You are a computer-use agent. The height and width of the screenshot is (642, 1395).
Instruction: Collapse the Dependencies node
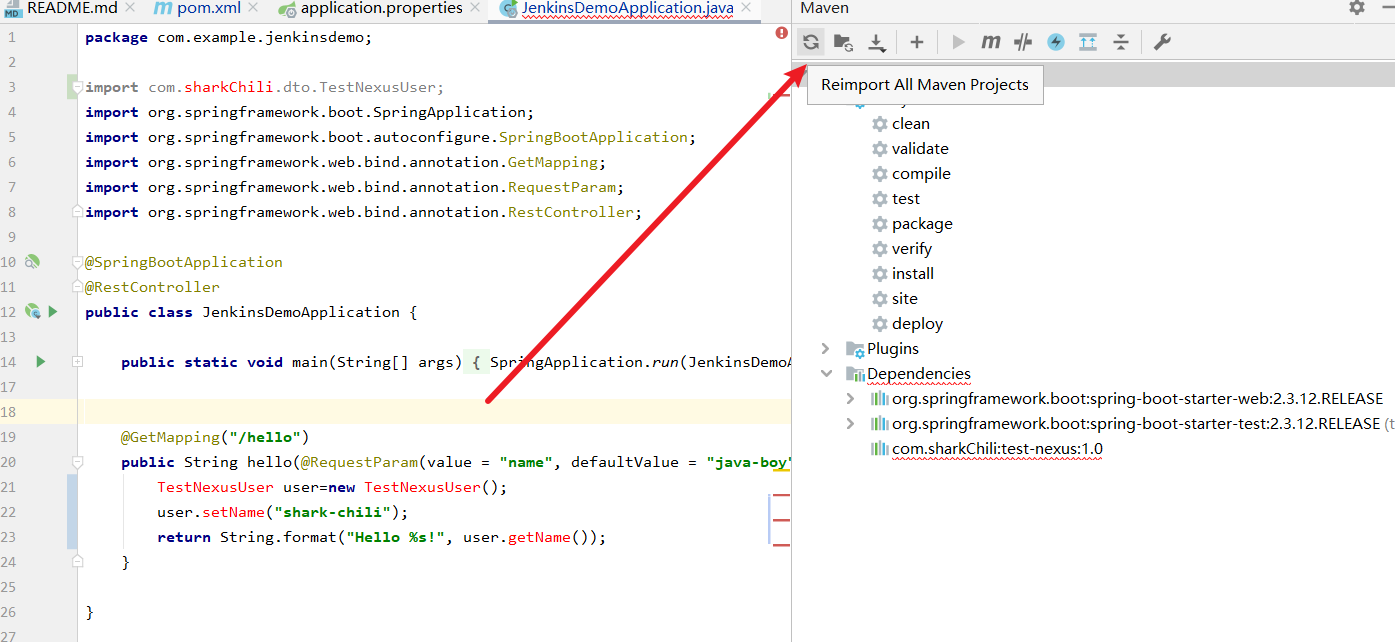(x=825, y=373)
